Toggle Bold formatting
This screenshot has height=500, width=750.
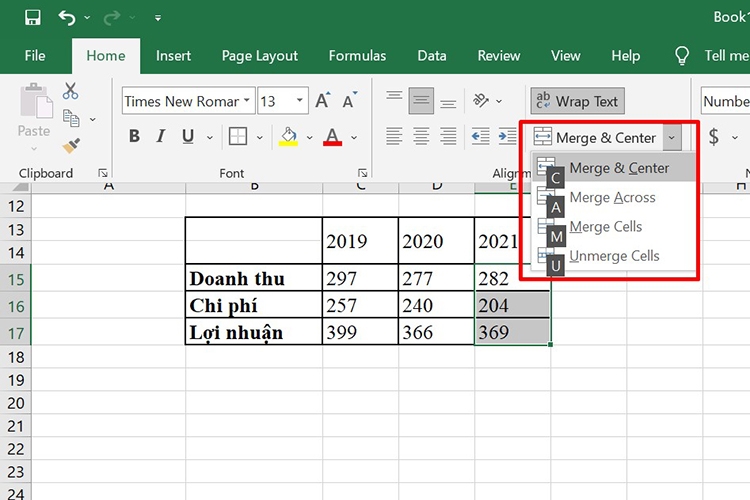tap(134, 136)
